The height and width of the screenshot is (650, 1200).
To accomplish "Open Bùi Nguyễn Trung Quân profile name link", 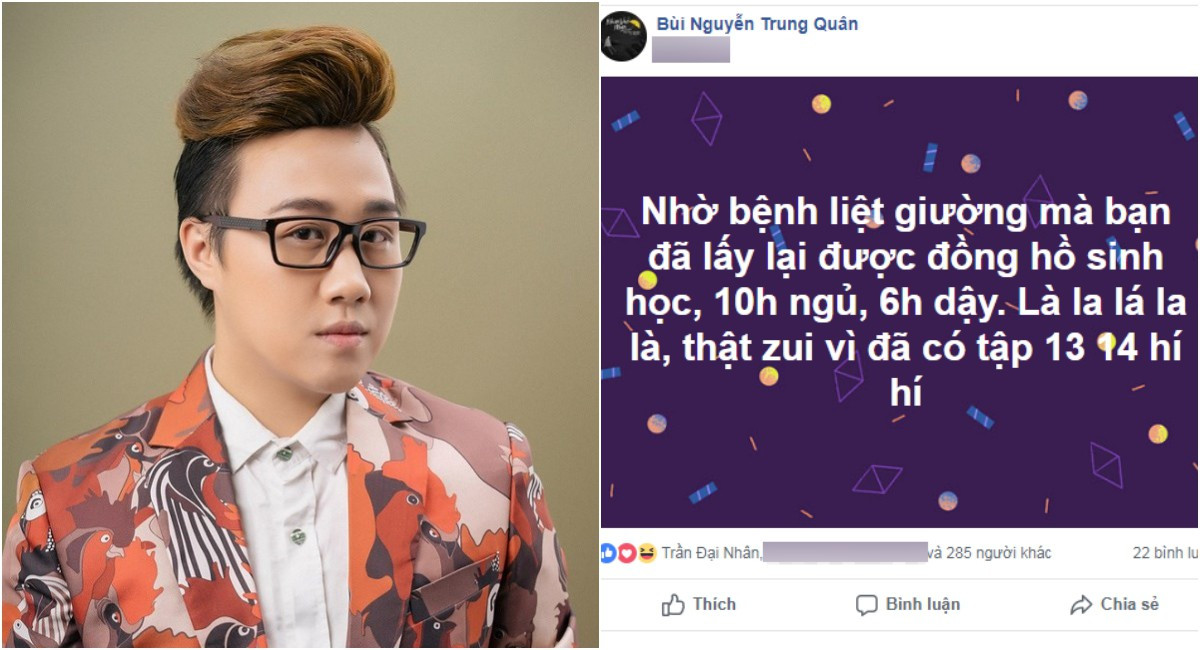I will pyautogui.click(x=757, y=24).
